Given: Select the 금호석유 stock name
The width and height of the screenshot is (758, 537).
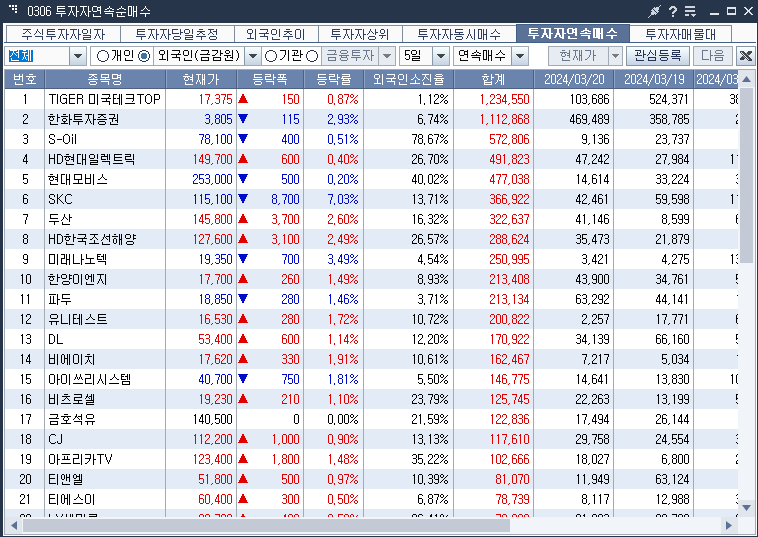Looking at the screenshot, I should coord(72,419).
